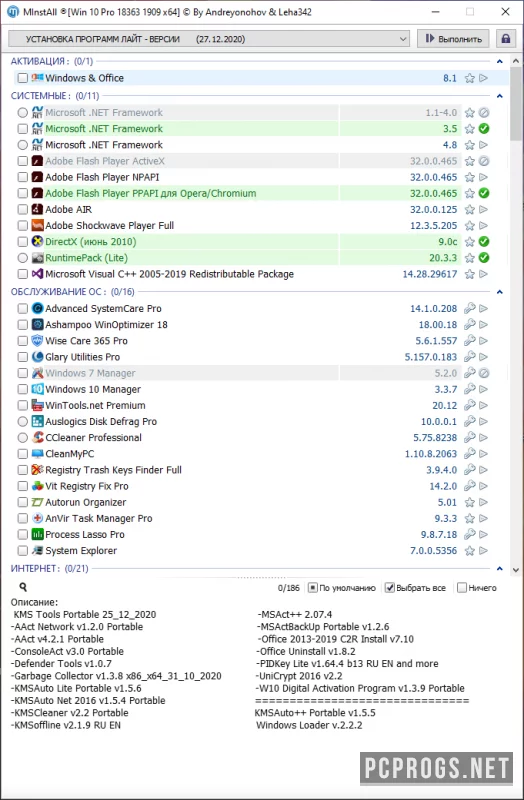Select the RuntimePack (Lite) radio button
The width and height of the screenshot is (524, 800).
[x=22, y=258]
